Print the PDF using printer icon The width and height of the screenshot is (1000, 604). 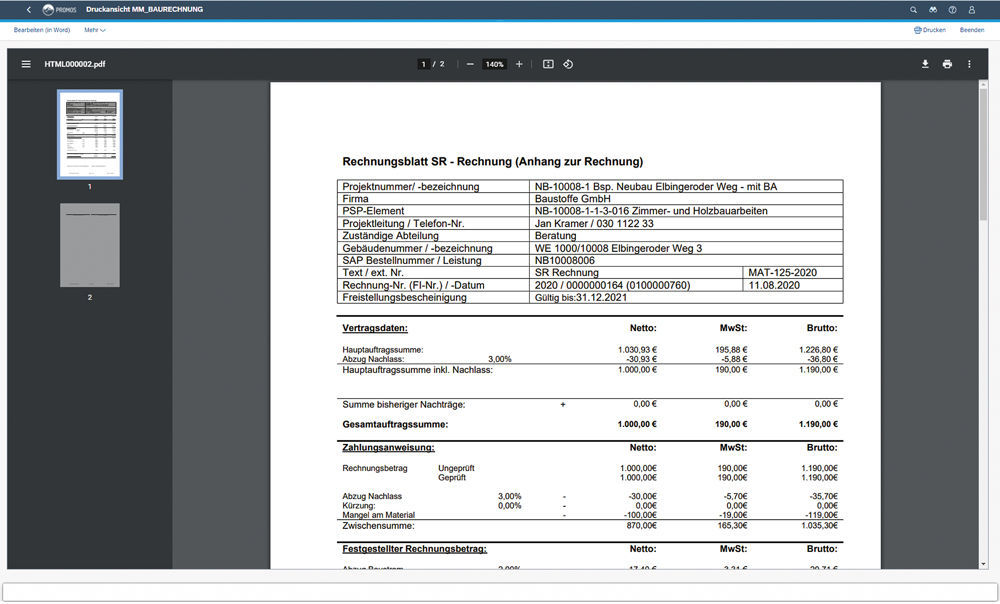[x=947, y=64]
